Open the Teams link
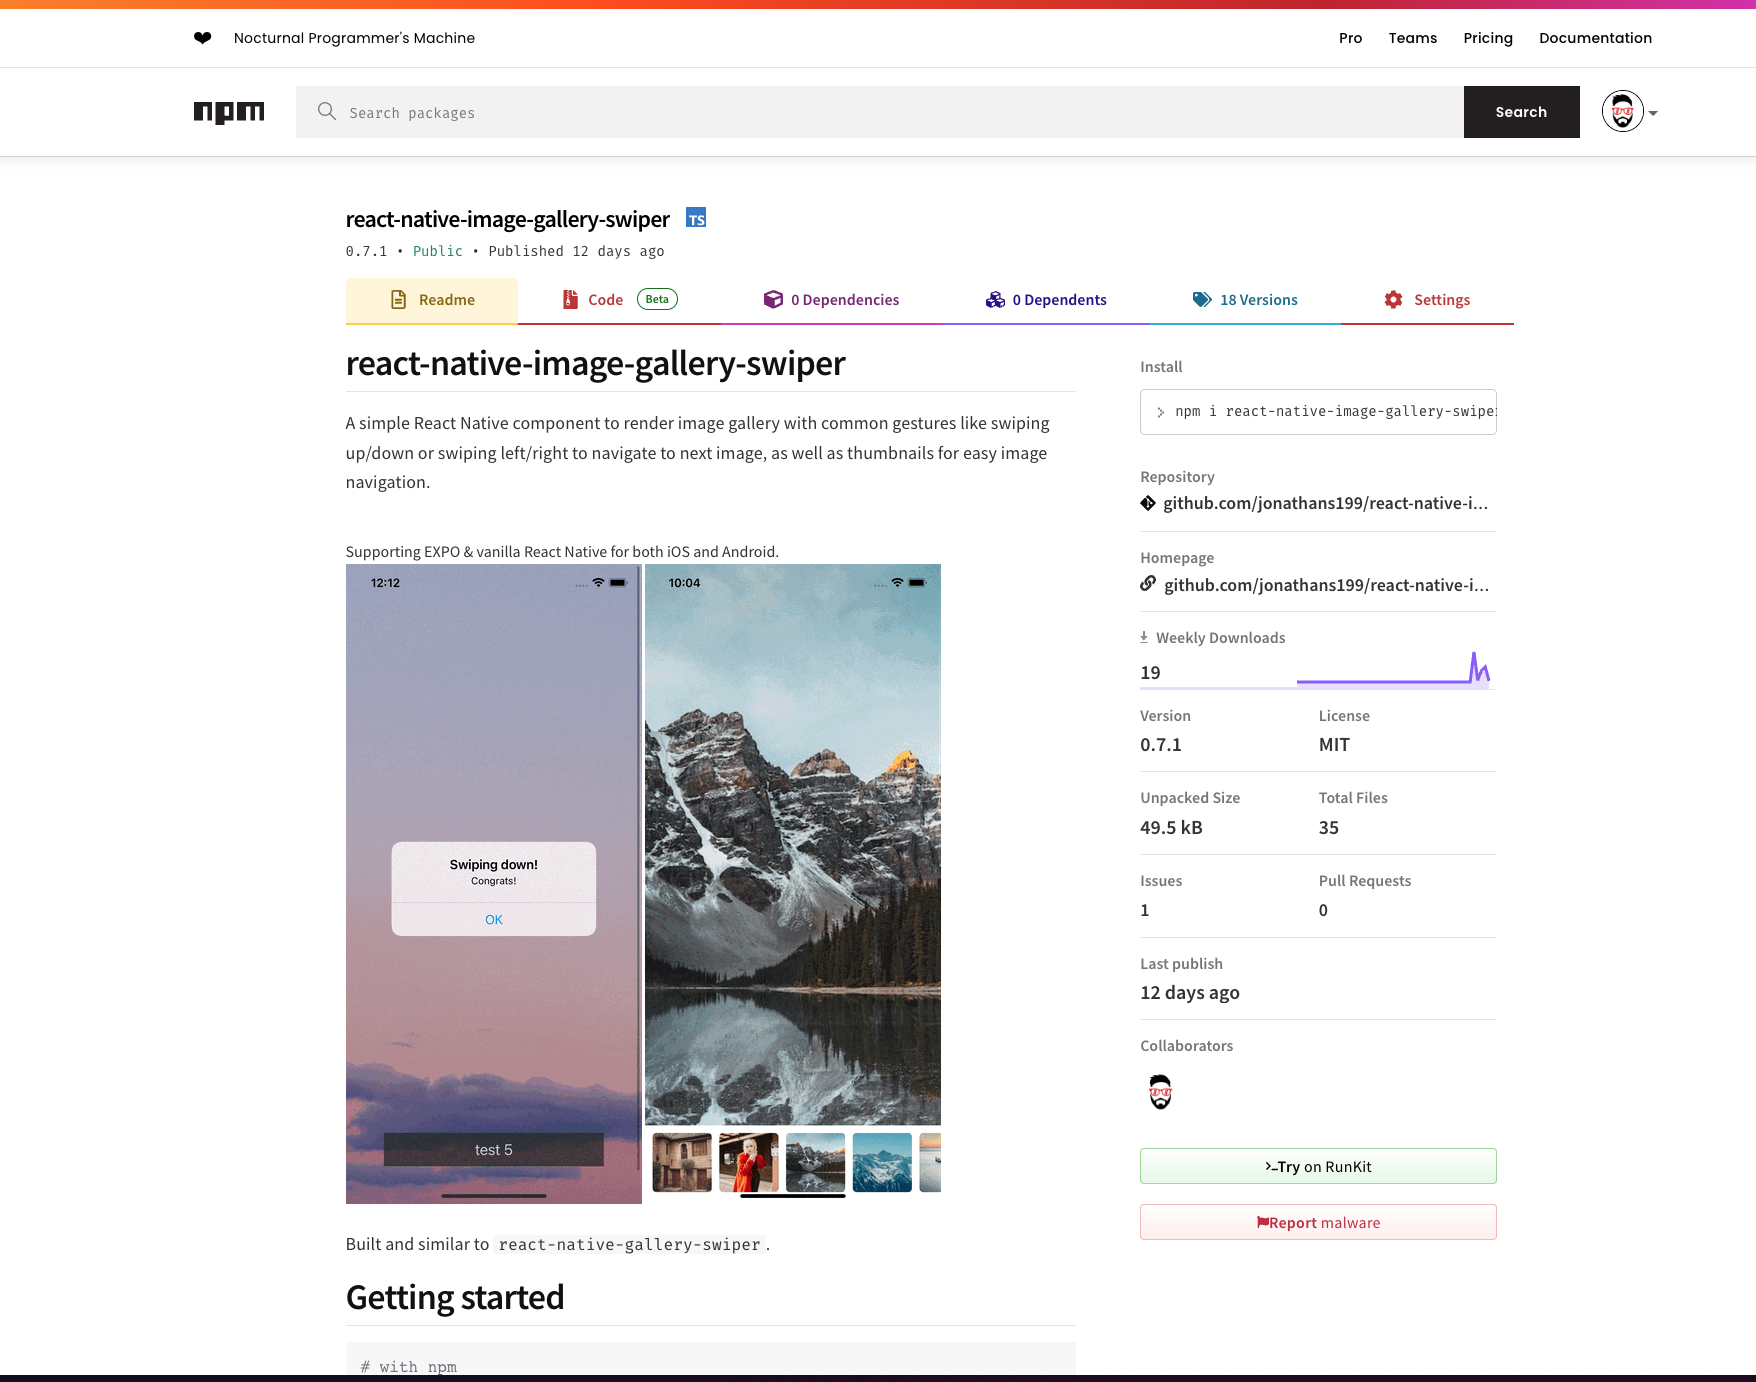 coord(1412,38)
